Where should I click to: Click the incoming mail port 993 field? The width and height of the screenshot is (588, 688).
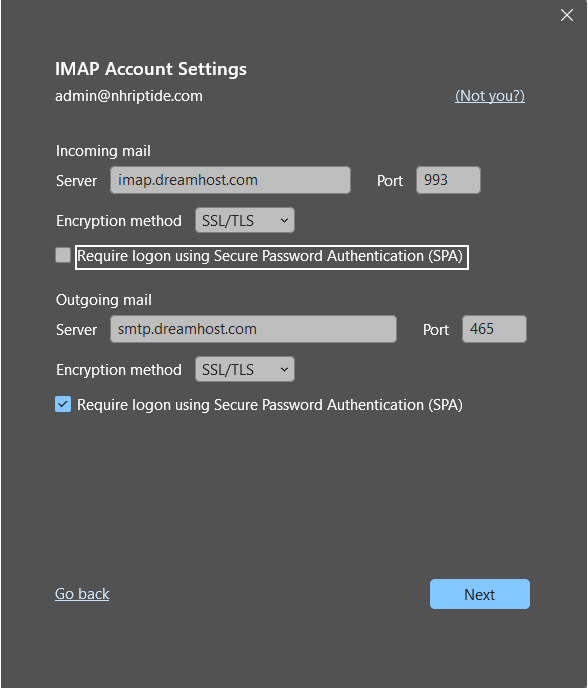(448, 180)
